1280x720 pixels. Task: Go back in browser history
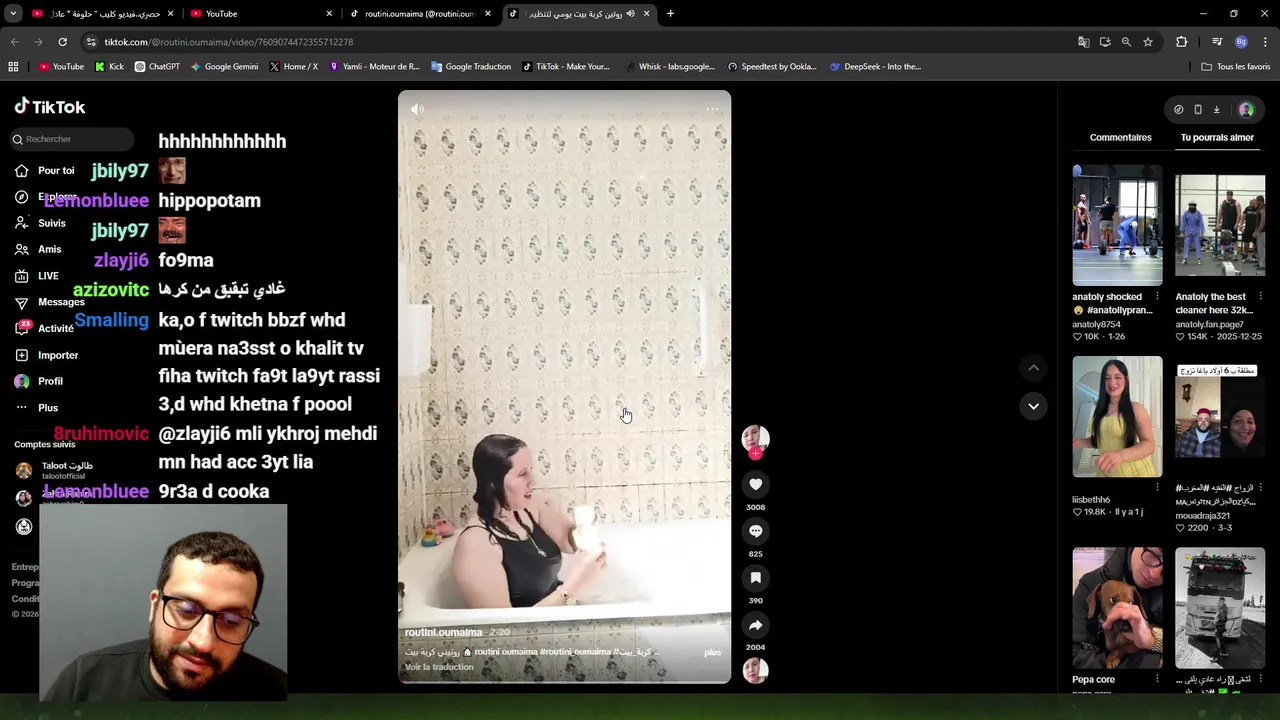[x=14, y=42]
